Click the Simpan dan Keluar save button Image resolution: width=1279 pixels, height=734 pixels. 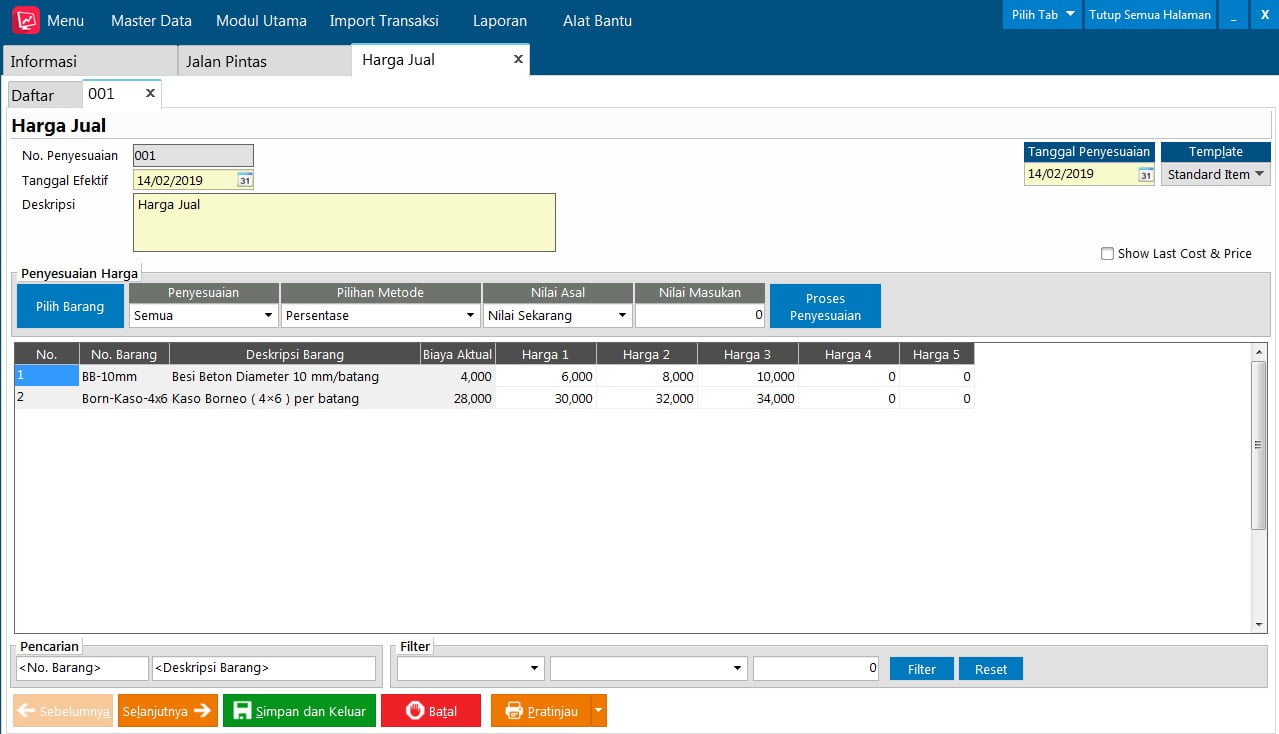point(299,711)
